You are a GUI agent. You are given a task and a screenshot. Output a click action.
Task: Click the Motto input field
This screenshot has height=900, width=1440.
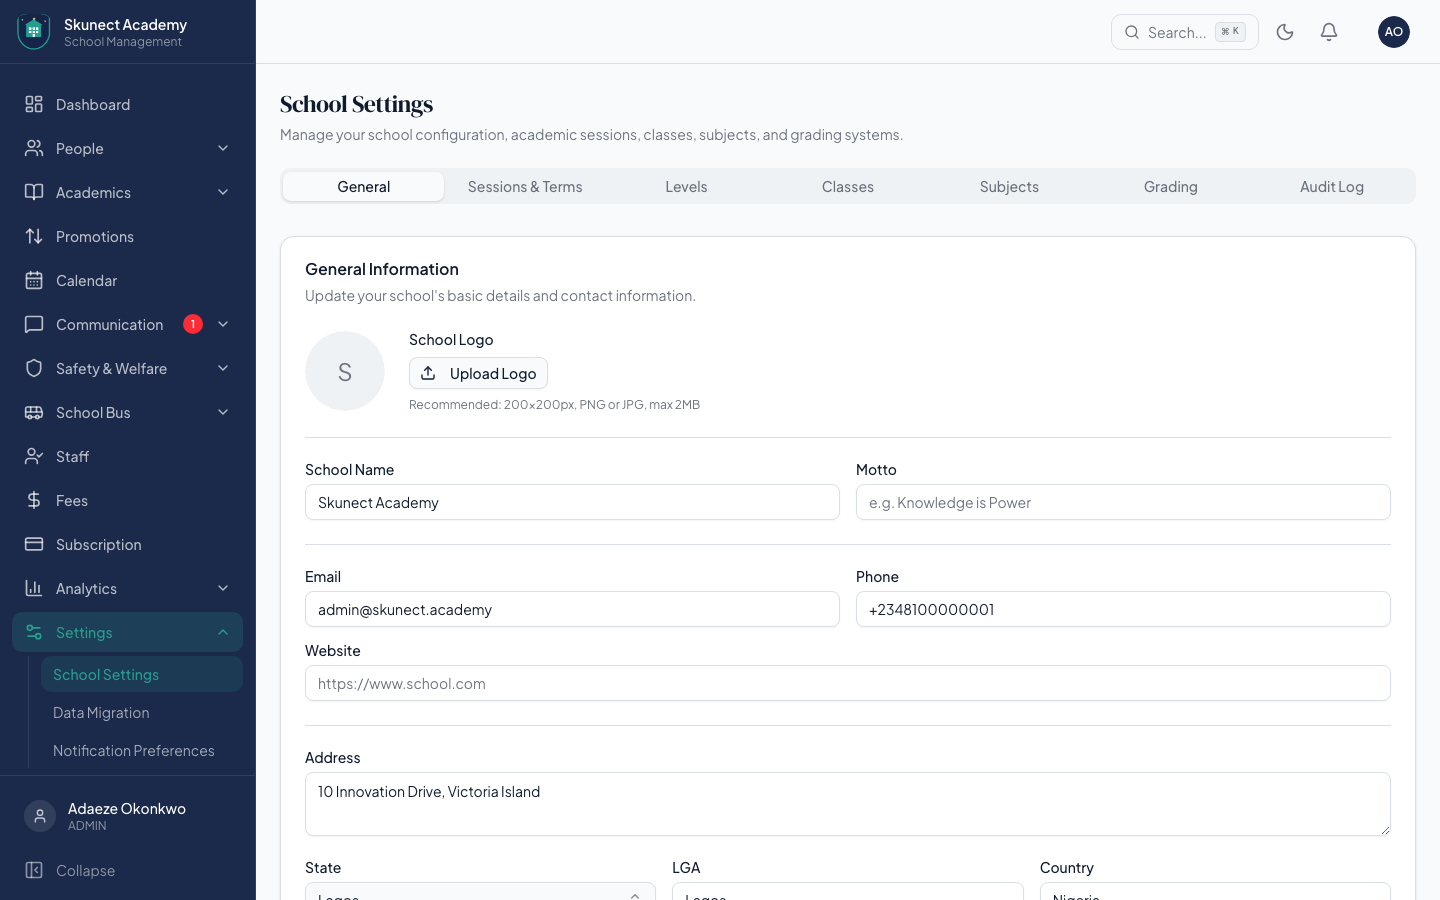click(1123, 502)
